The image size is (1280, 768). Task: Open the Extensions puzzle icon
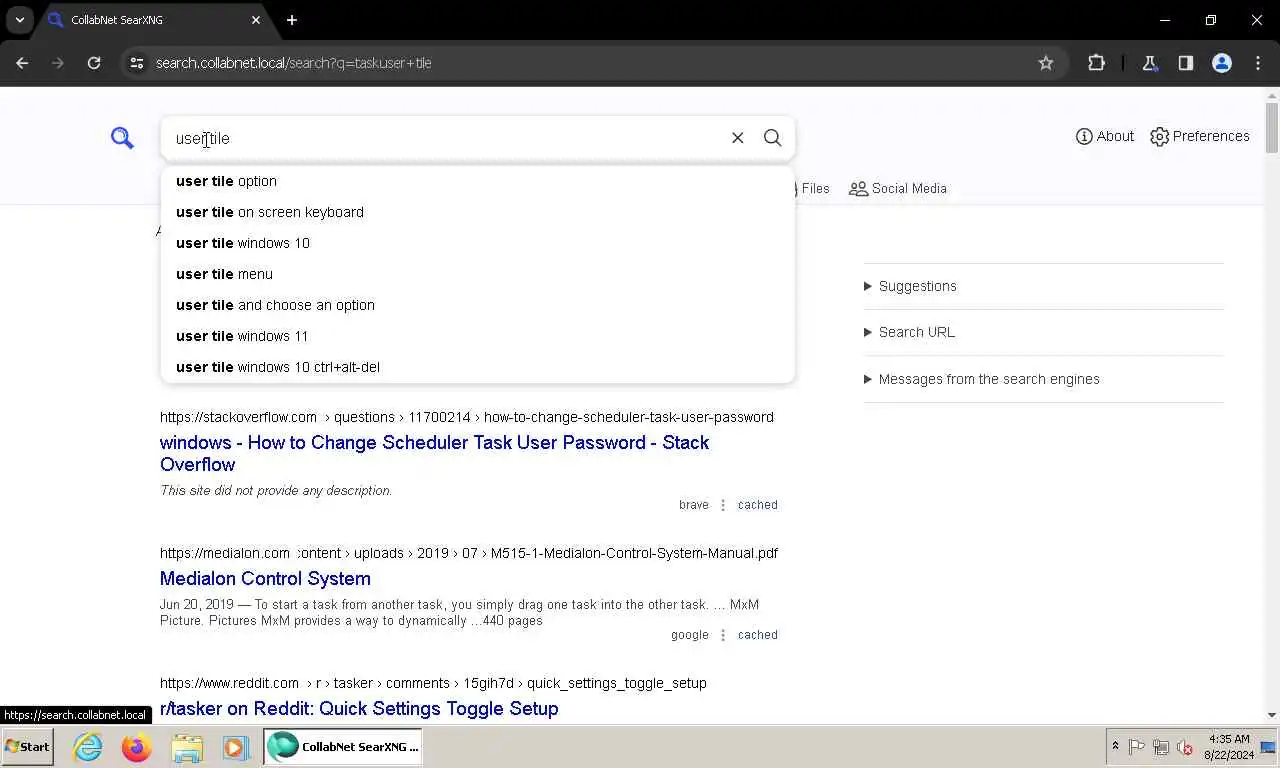(1096, 63)
